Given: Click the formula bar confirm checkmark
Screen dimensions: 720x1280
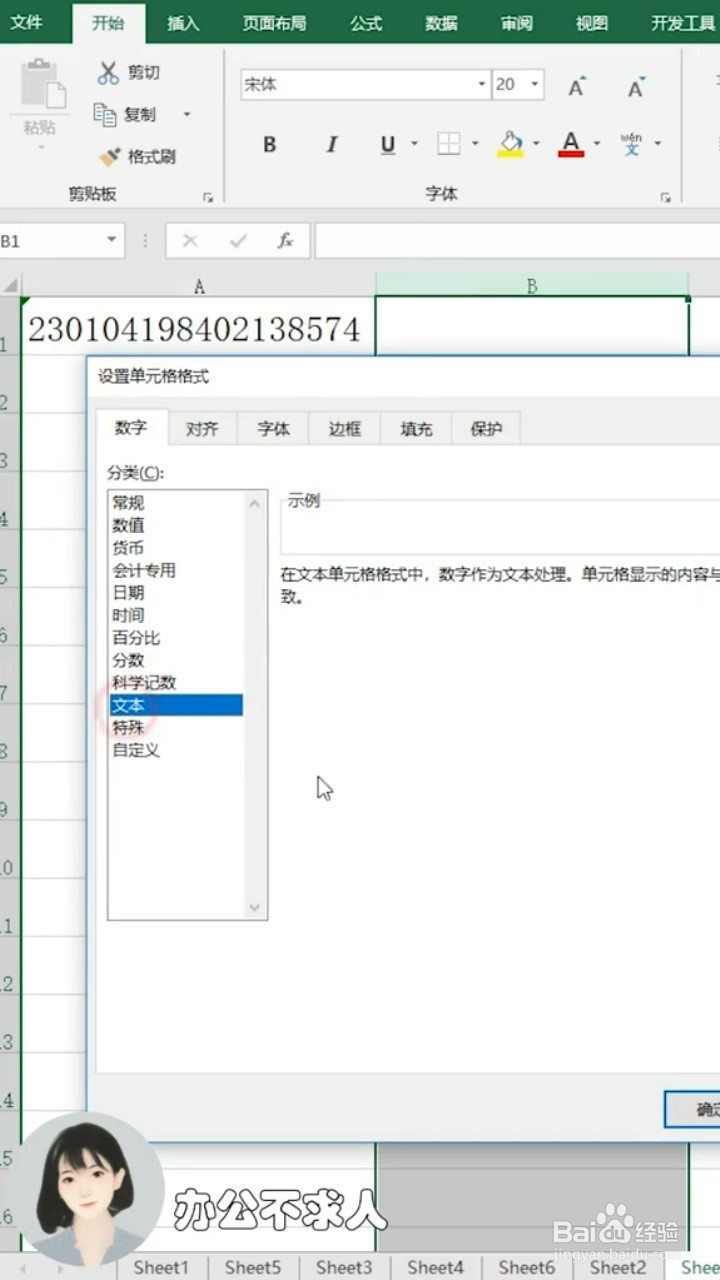Looking at the screenshot, I should pos(238,241).
